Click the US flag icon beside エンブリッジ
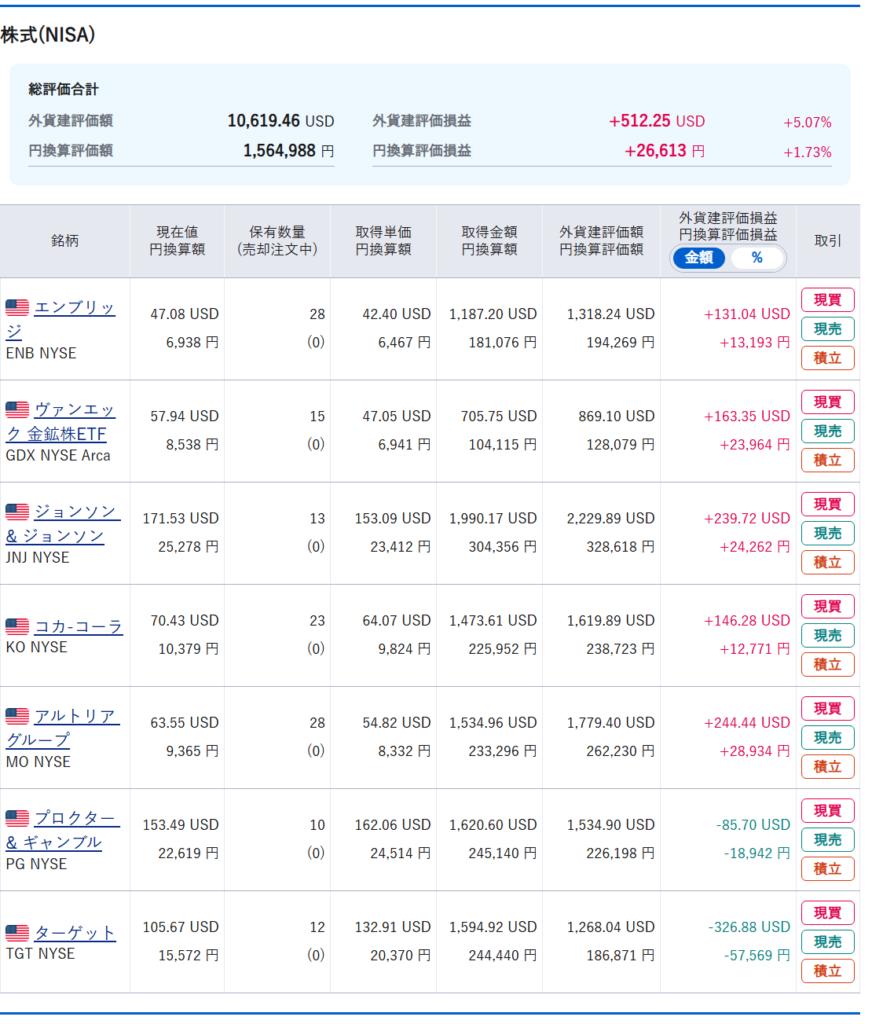Image resolution: width=872 pixels, height=1024 pixels. coord(18,307)
